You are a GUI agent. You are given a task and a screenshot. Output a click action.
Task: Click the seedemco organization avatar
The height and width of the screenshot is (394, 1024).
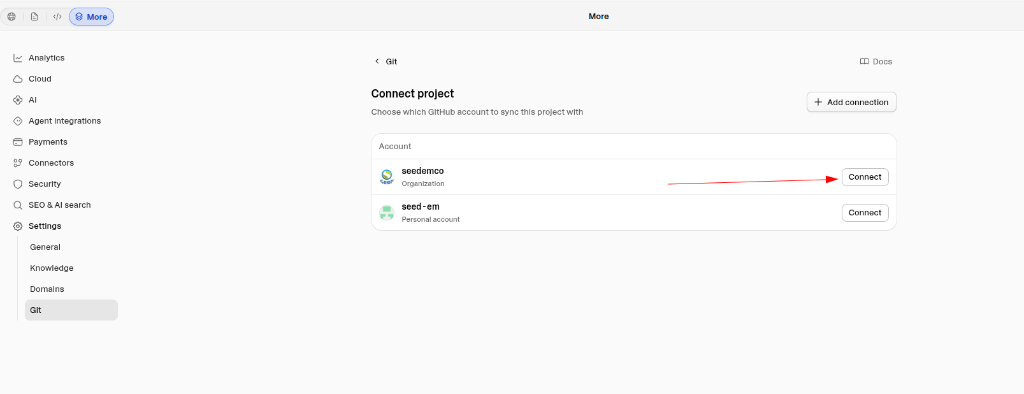tap(387, 177)
